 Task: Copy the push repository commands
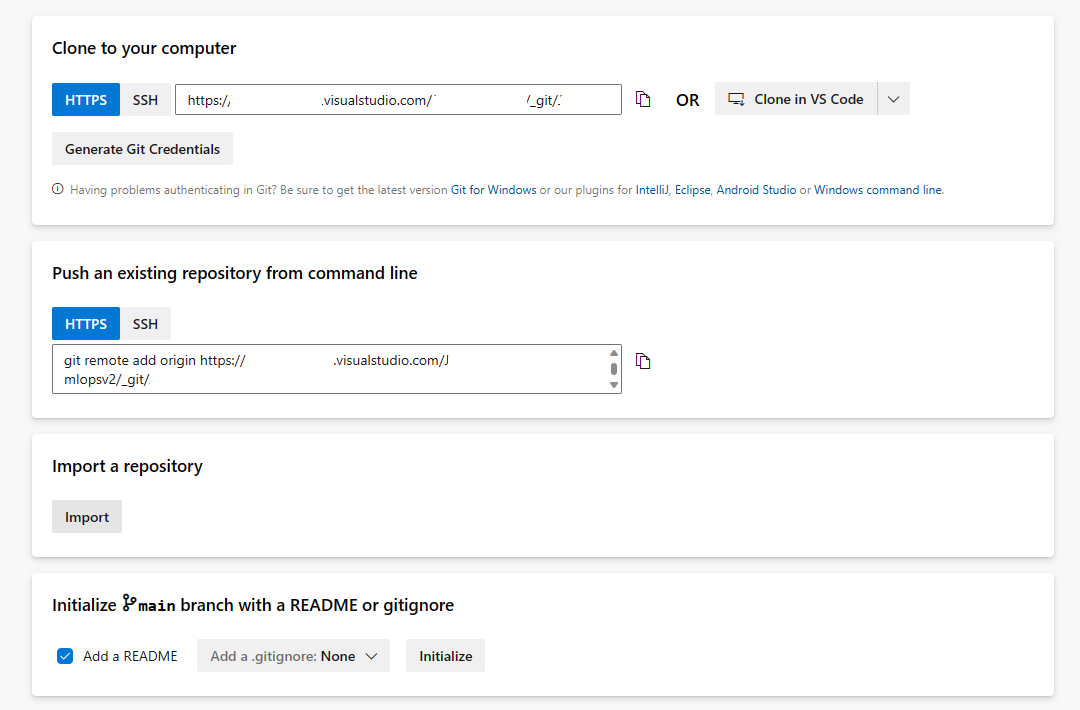(x=643, y=361)
